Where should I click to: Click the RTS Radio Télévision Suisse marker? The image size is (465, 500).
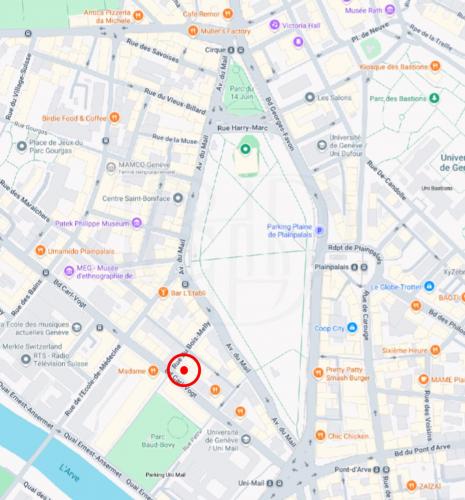26,359
